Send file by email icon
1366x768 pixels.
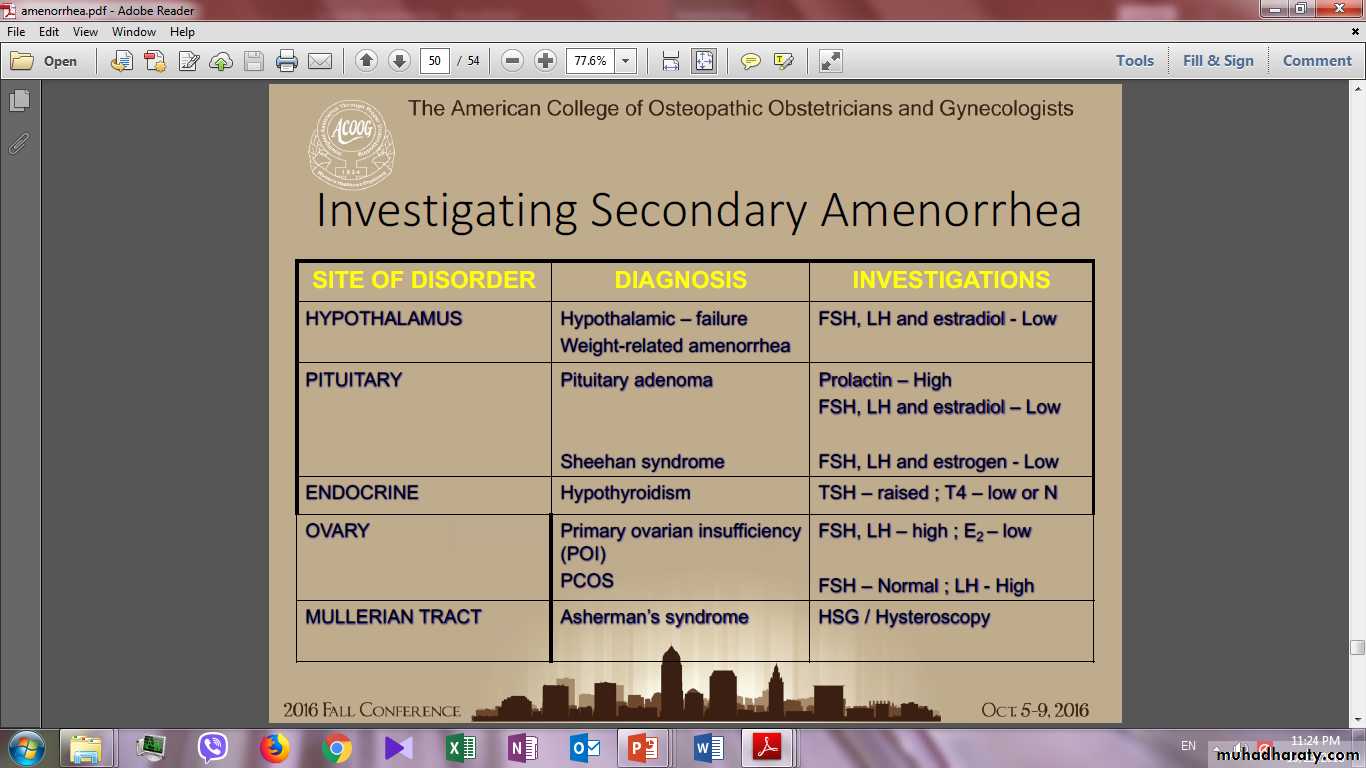tap(320, 61)
